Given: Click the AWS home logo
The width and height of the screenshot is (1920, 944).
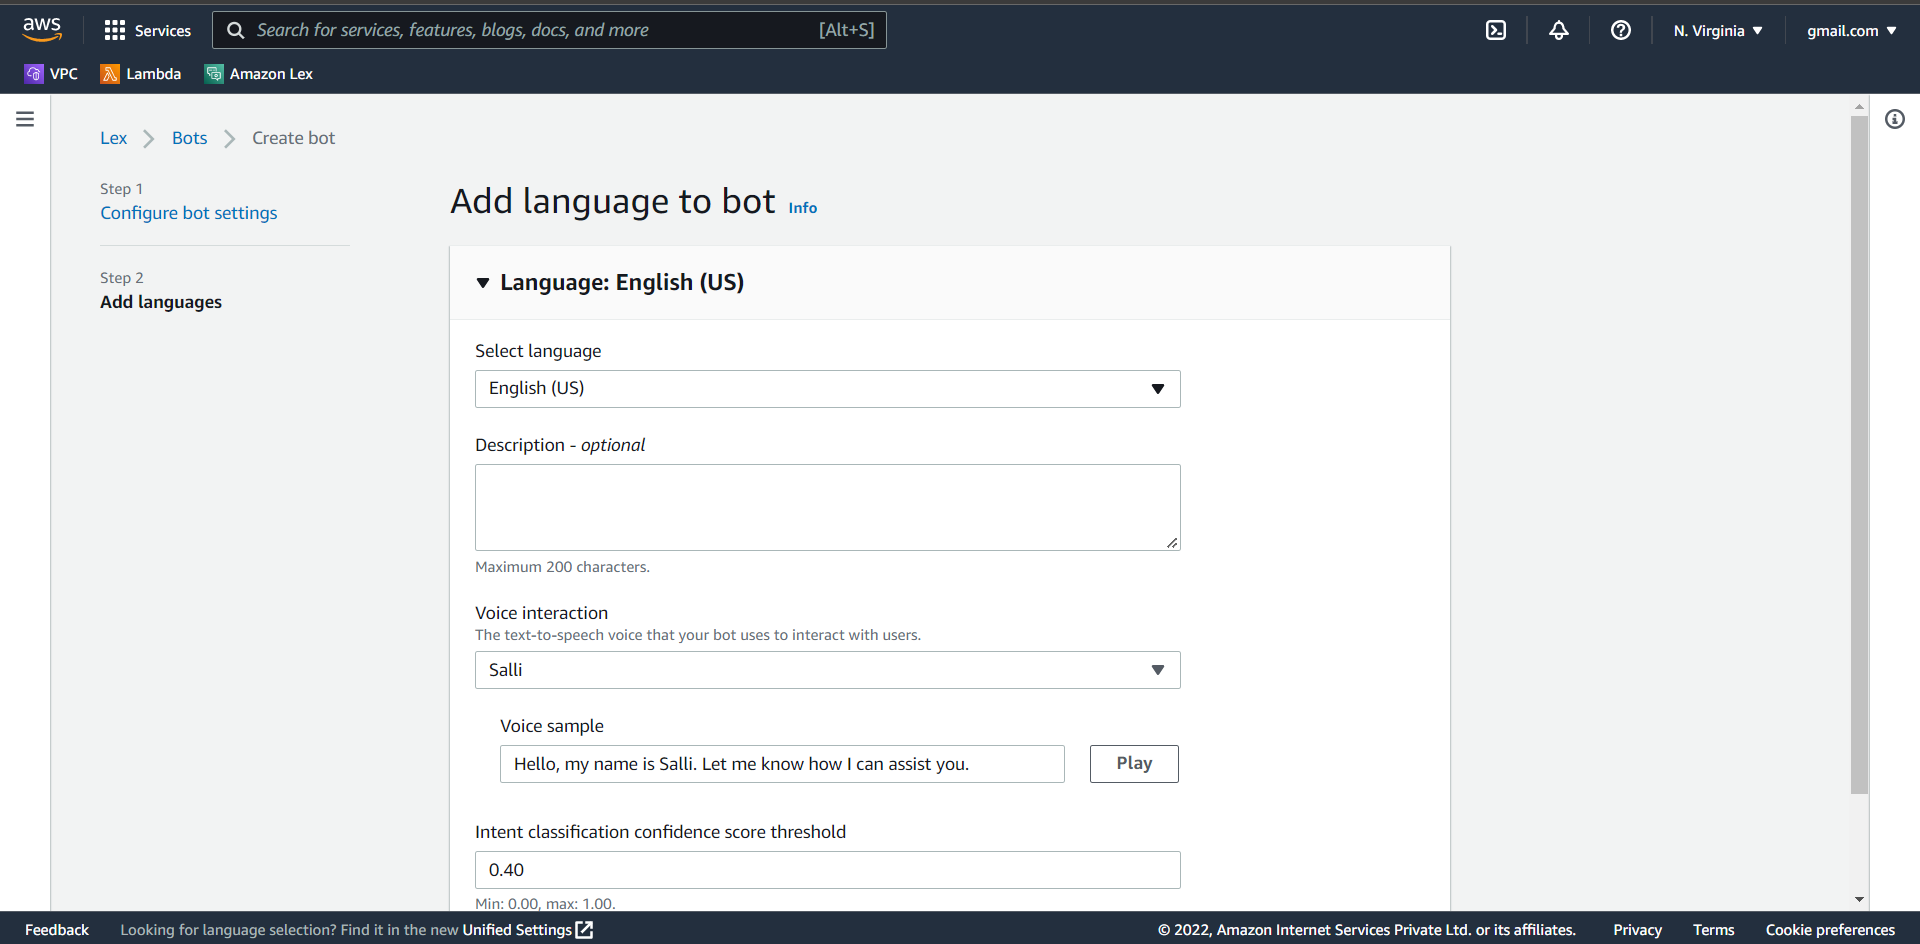Looking at the screenshot, I should click(42, 30).
